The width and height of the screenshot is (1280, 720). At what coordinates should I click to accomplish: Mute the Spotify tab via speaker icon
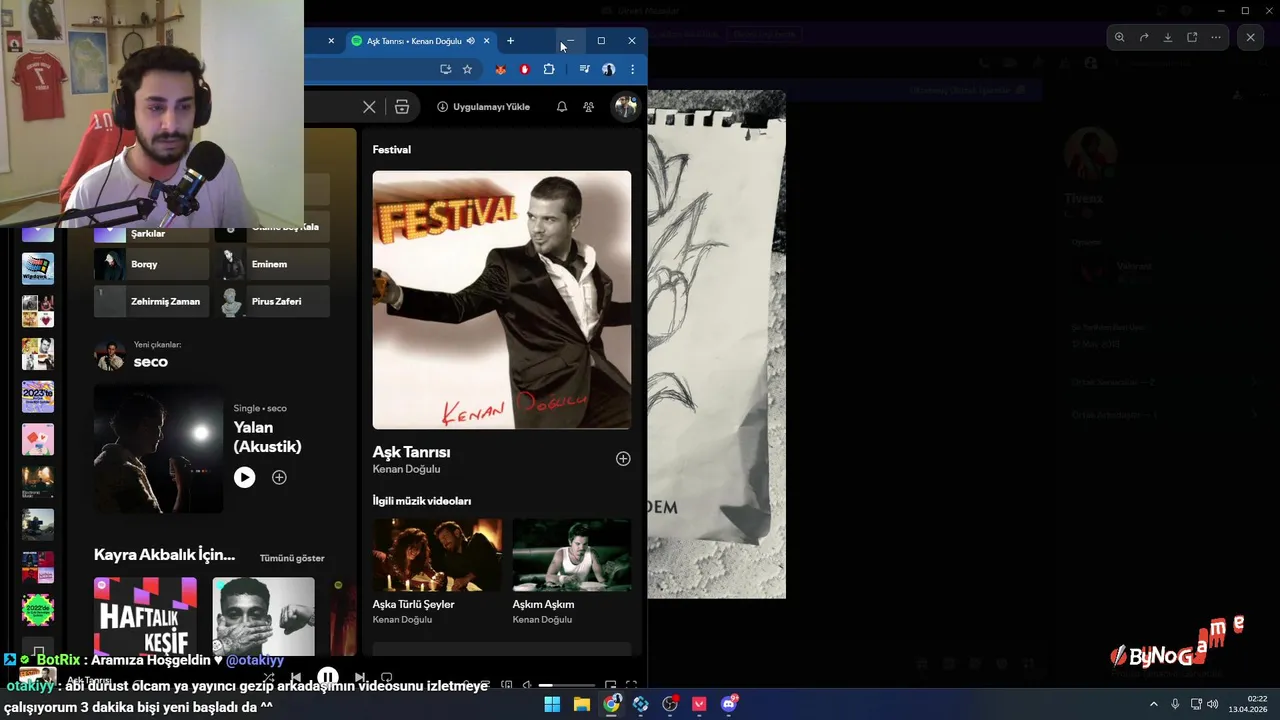tap(471, 41)
